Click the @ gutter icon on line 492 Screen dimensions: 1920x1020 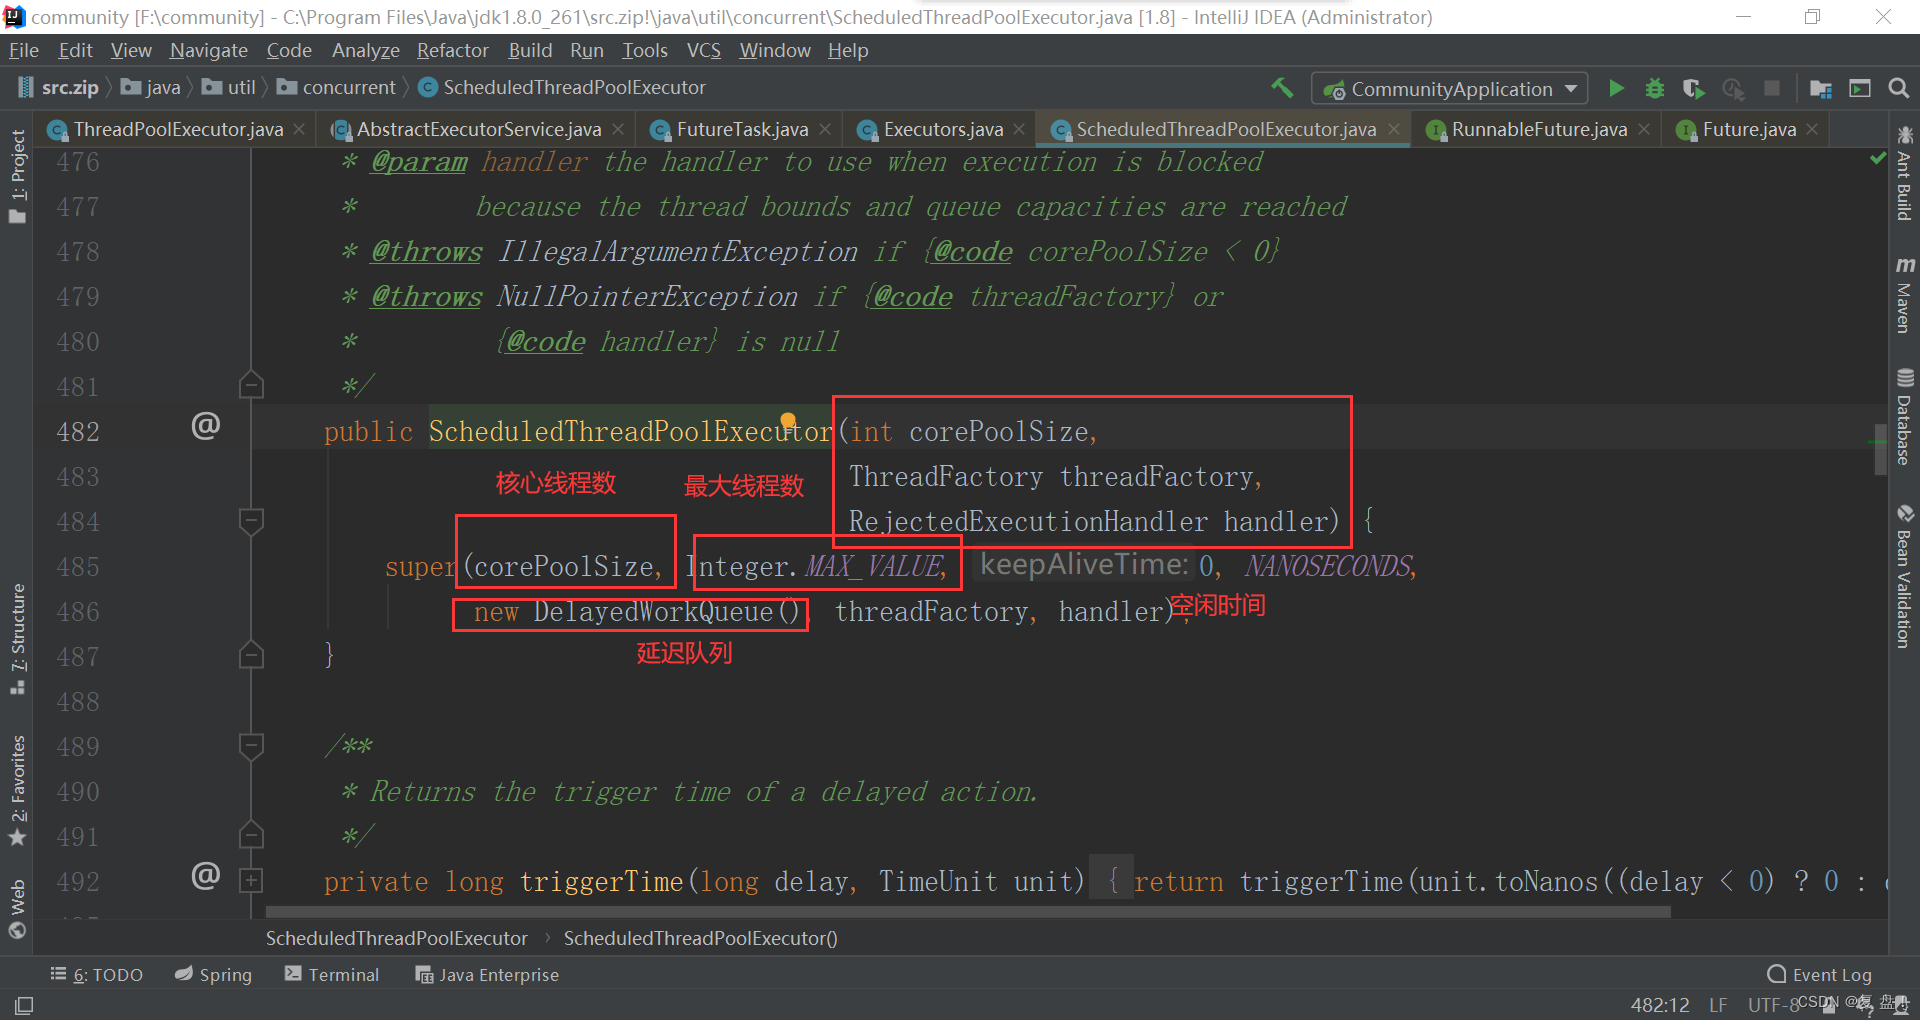point(205,877)
